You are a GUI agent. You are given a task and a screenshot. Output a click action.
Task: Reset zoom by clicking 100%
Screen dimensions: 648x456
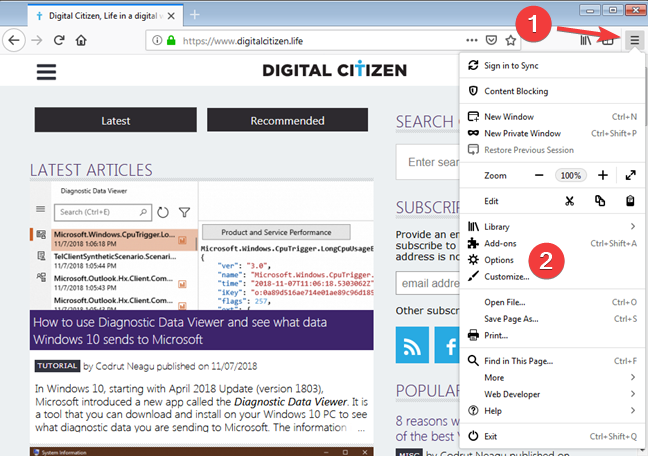[x=571, y=175]
